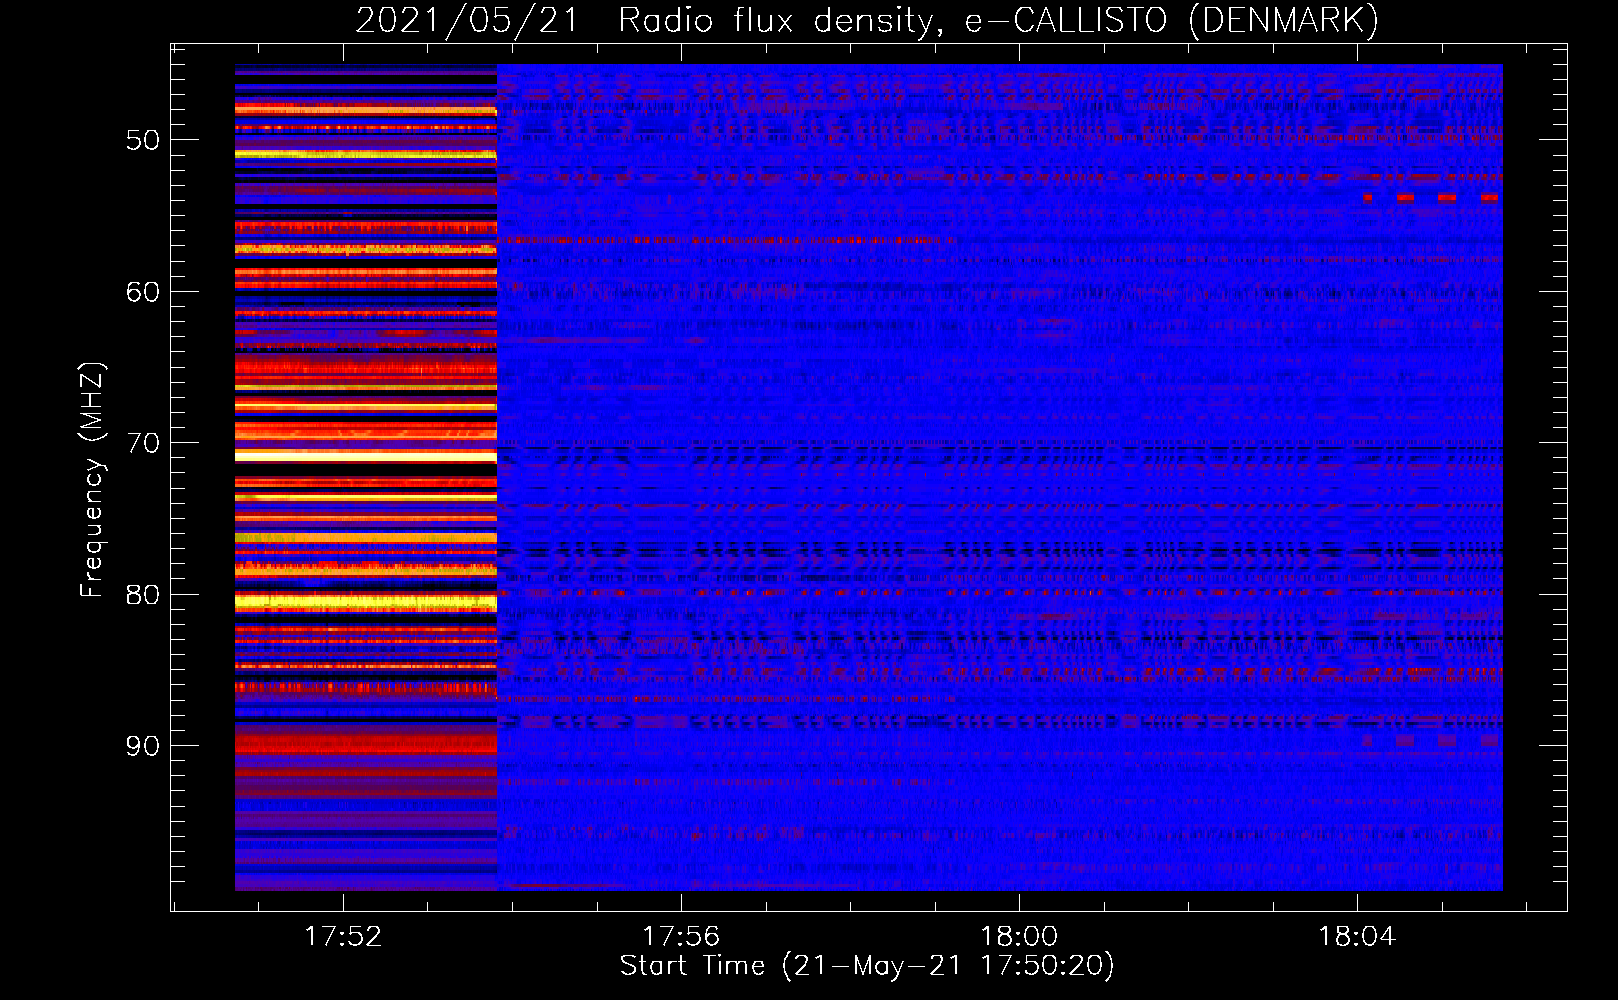Click the 90 frequency tick label

pyautogui.click(x=143, y=746)
